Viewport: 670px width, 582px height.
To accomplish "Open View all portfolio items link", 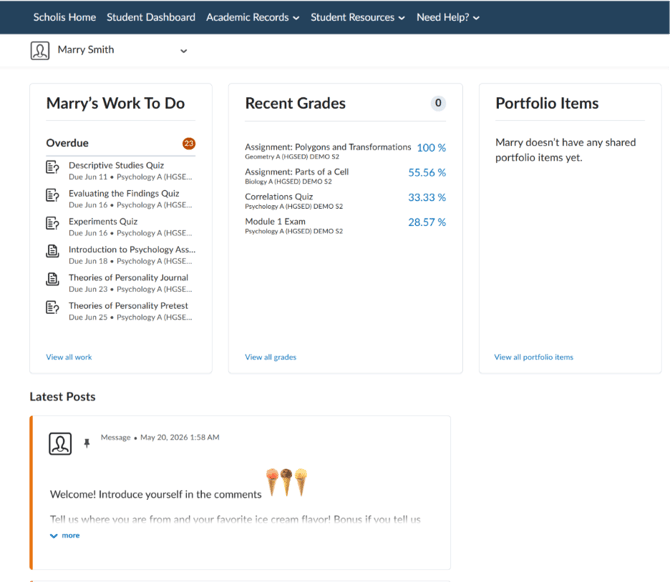I will tap(534, 357).
